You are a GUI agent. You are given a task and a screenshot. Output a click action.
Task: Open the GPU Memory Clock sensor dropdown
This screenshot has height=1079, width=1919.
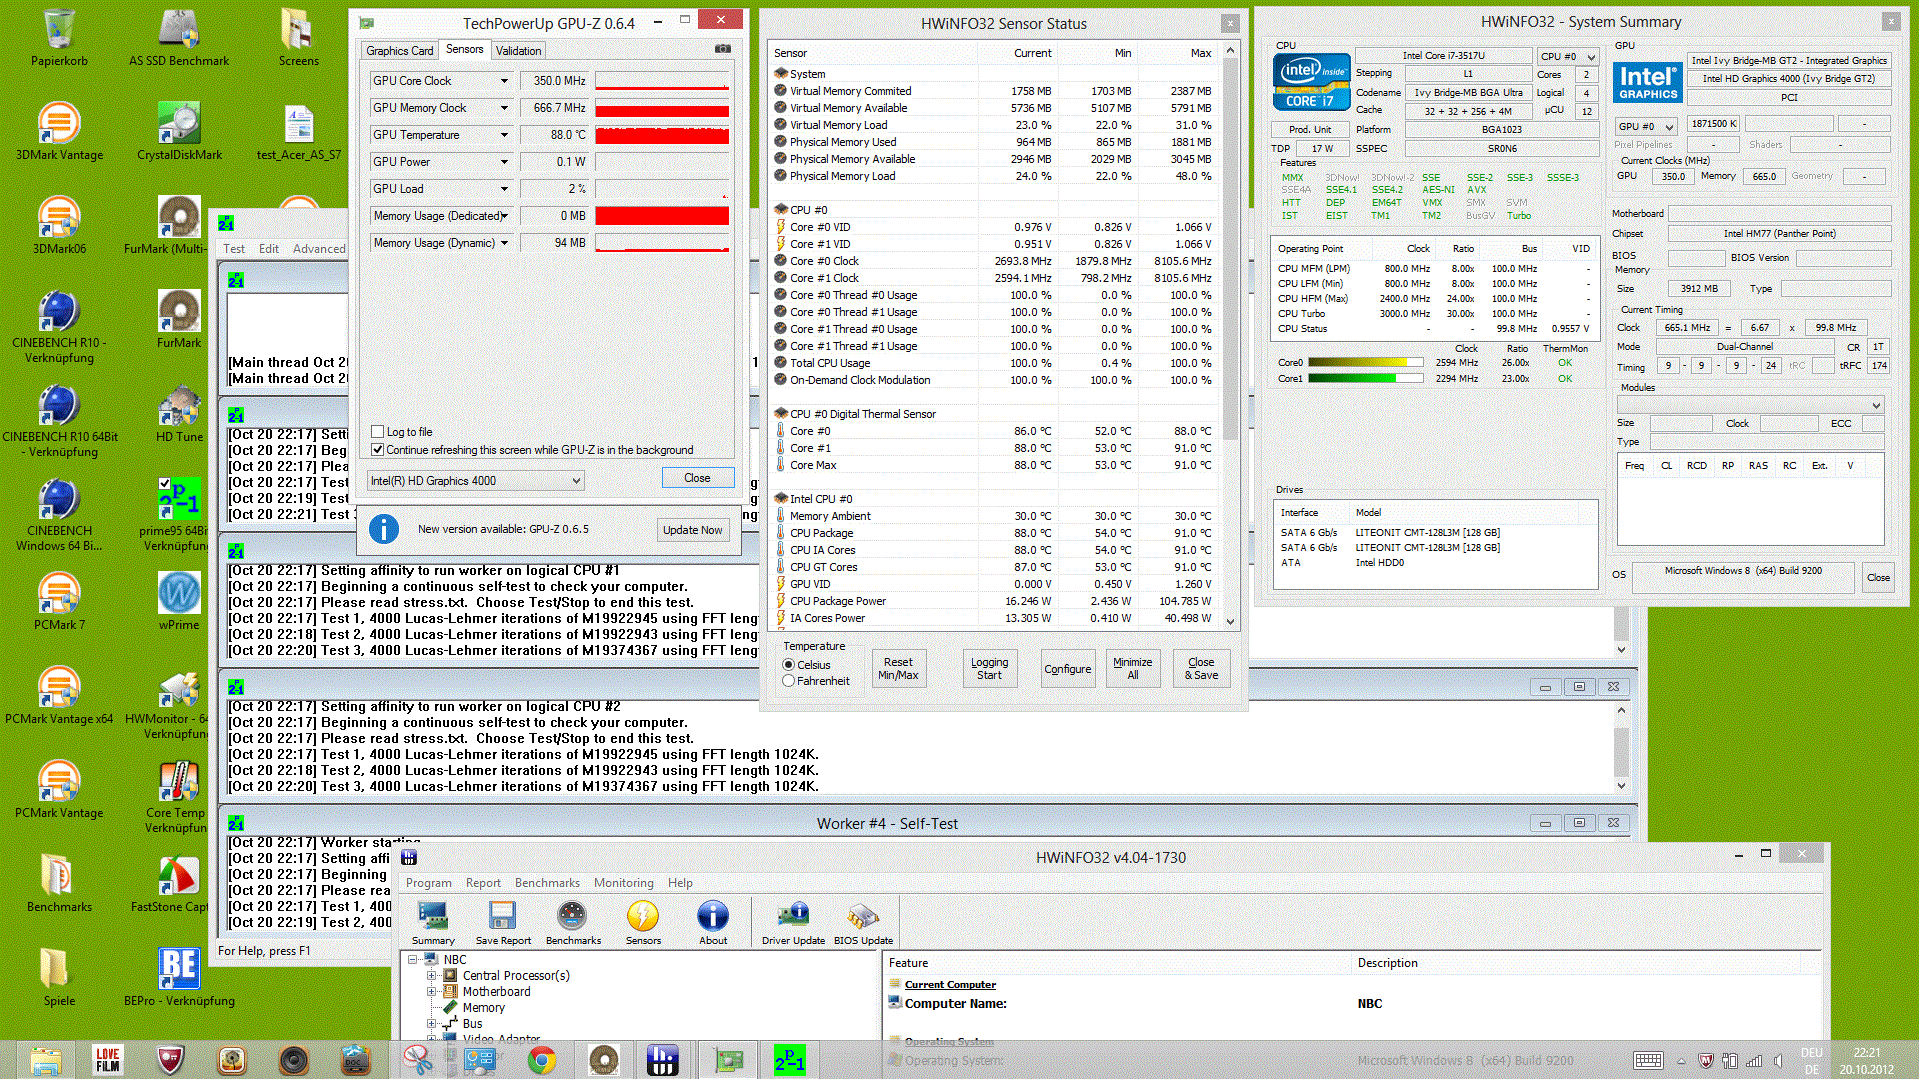click(504, 108)
